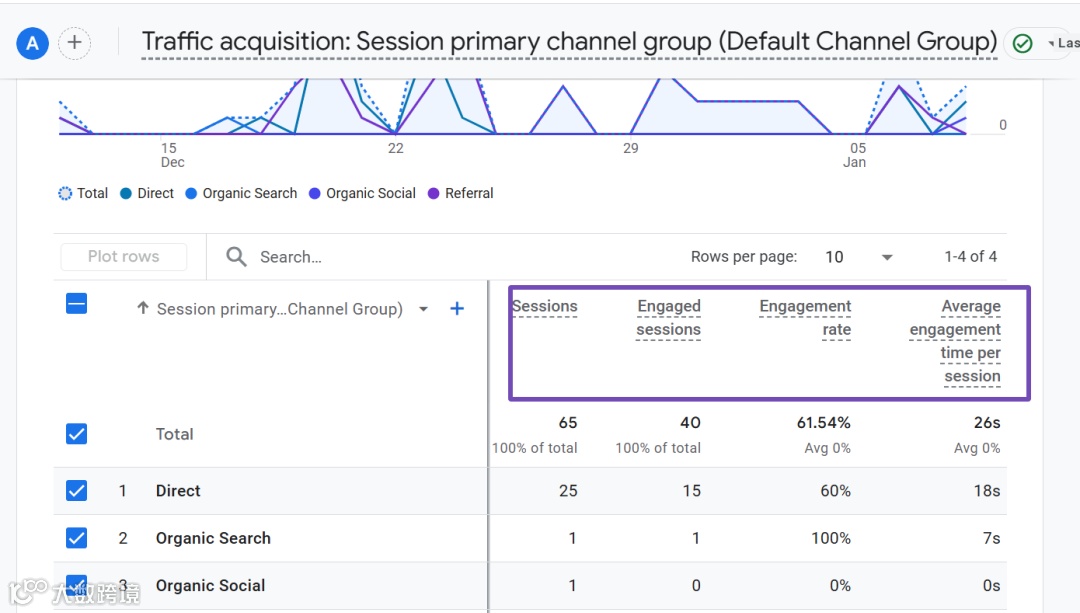This screenshot has height=613, width=1080.
Task: Uncheck the Direct row checkbox
Action: 76,491
